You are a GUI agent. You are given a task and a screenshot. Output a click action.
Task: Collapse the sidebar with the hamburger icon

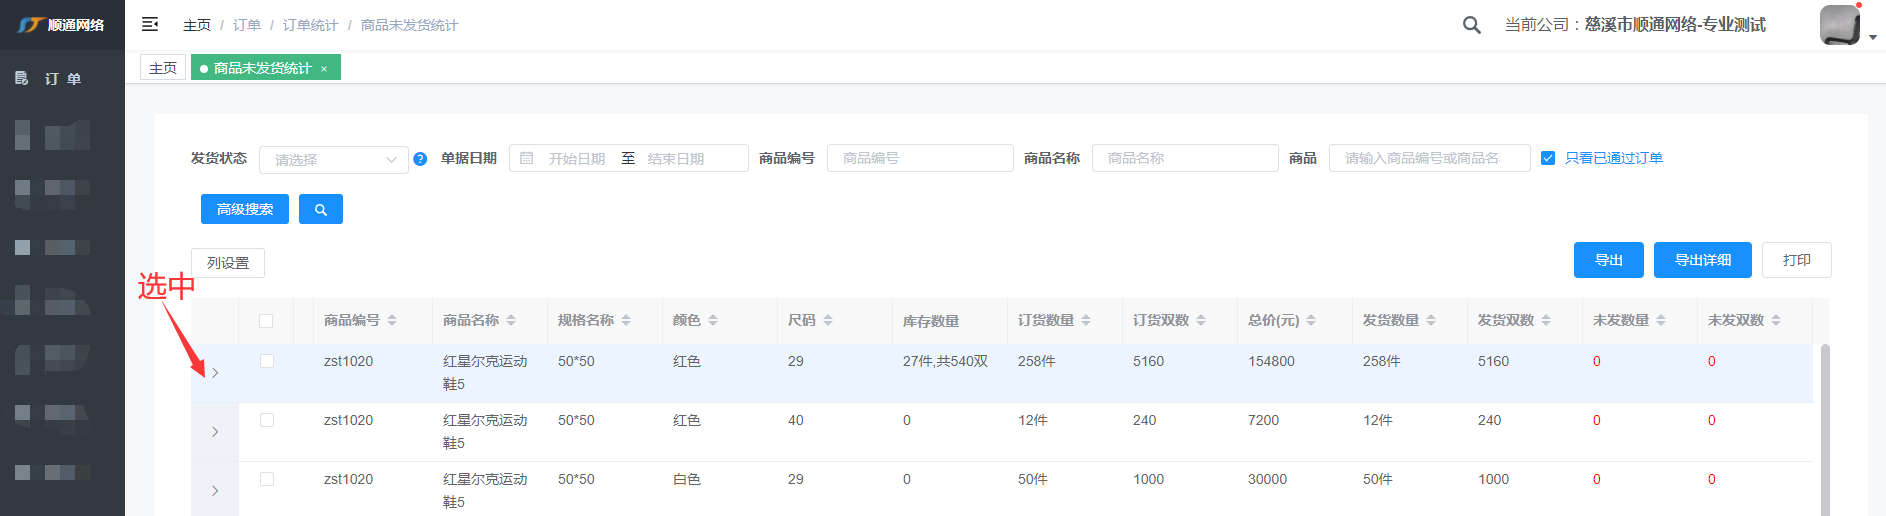click(x=150, y=24)
